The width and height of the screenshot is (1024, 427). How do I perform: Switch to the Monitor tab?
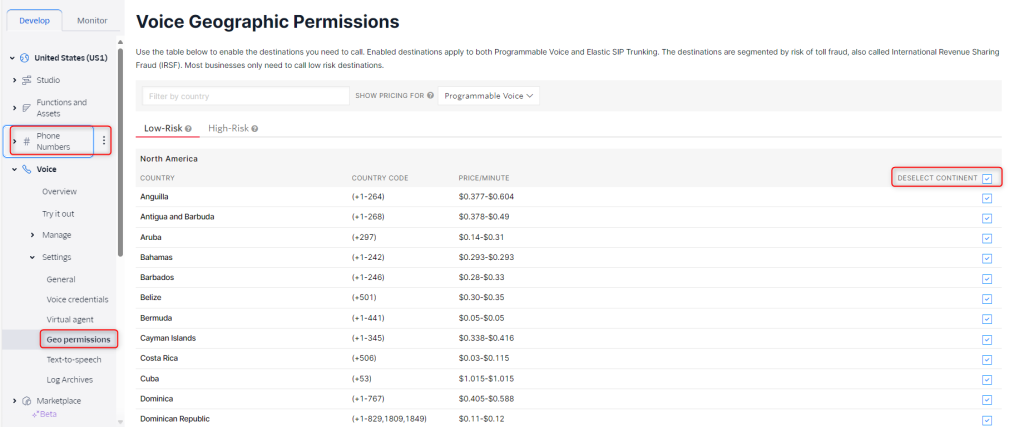(x=92, y=20)
